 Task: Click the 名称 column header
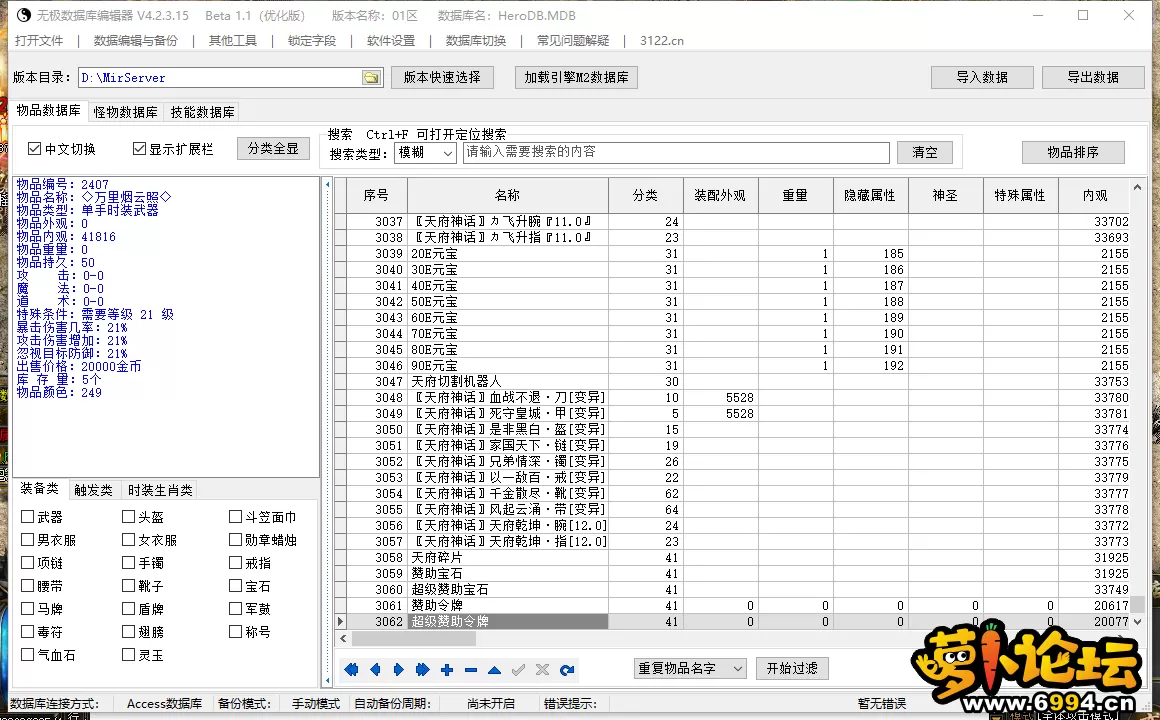tap(508, 195)
